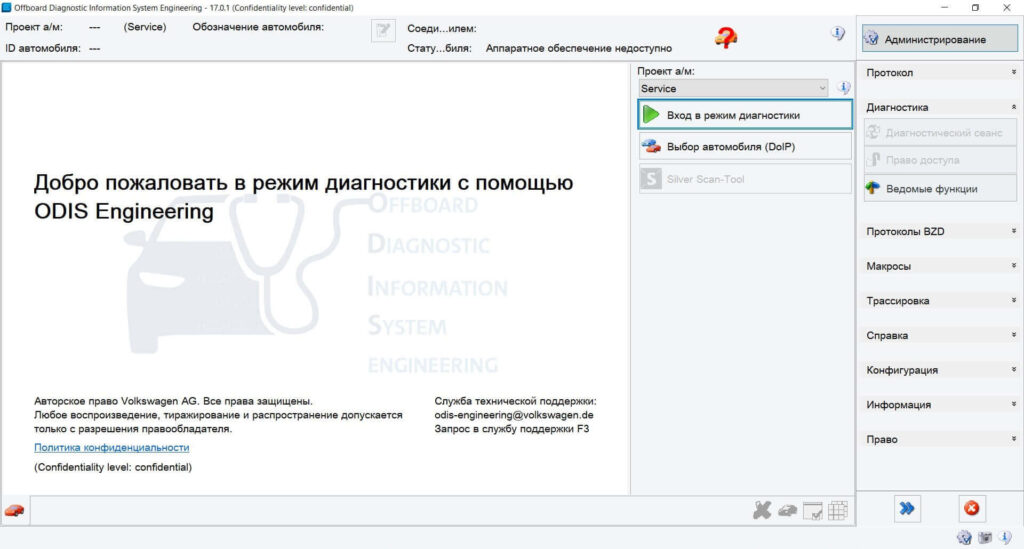Screen dimensions: 1024x549
Task: Click the green play arrow icon
Action: (x=650, y=114)
